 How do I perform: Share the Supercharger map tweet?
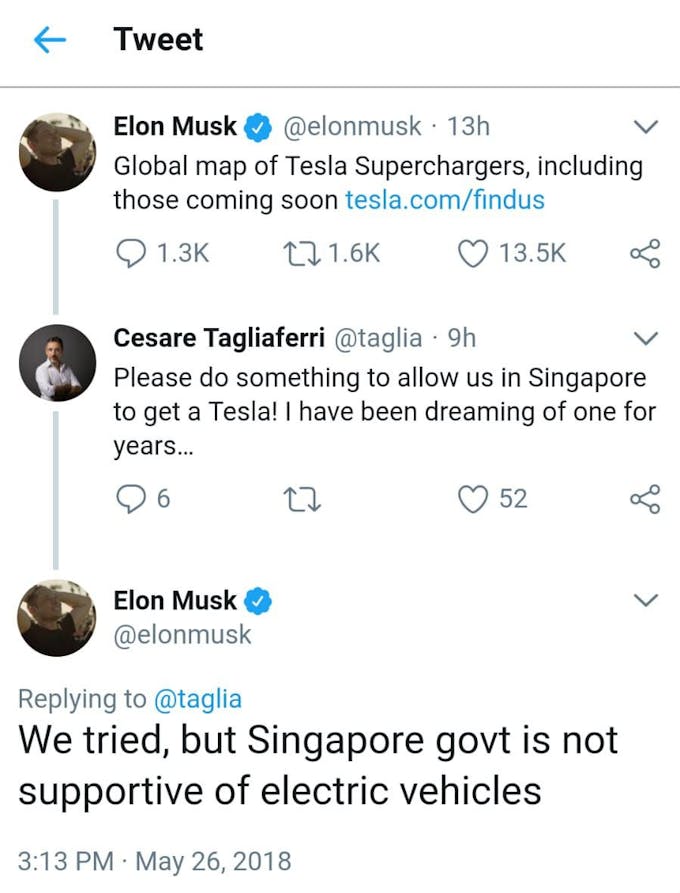point(645,253)
